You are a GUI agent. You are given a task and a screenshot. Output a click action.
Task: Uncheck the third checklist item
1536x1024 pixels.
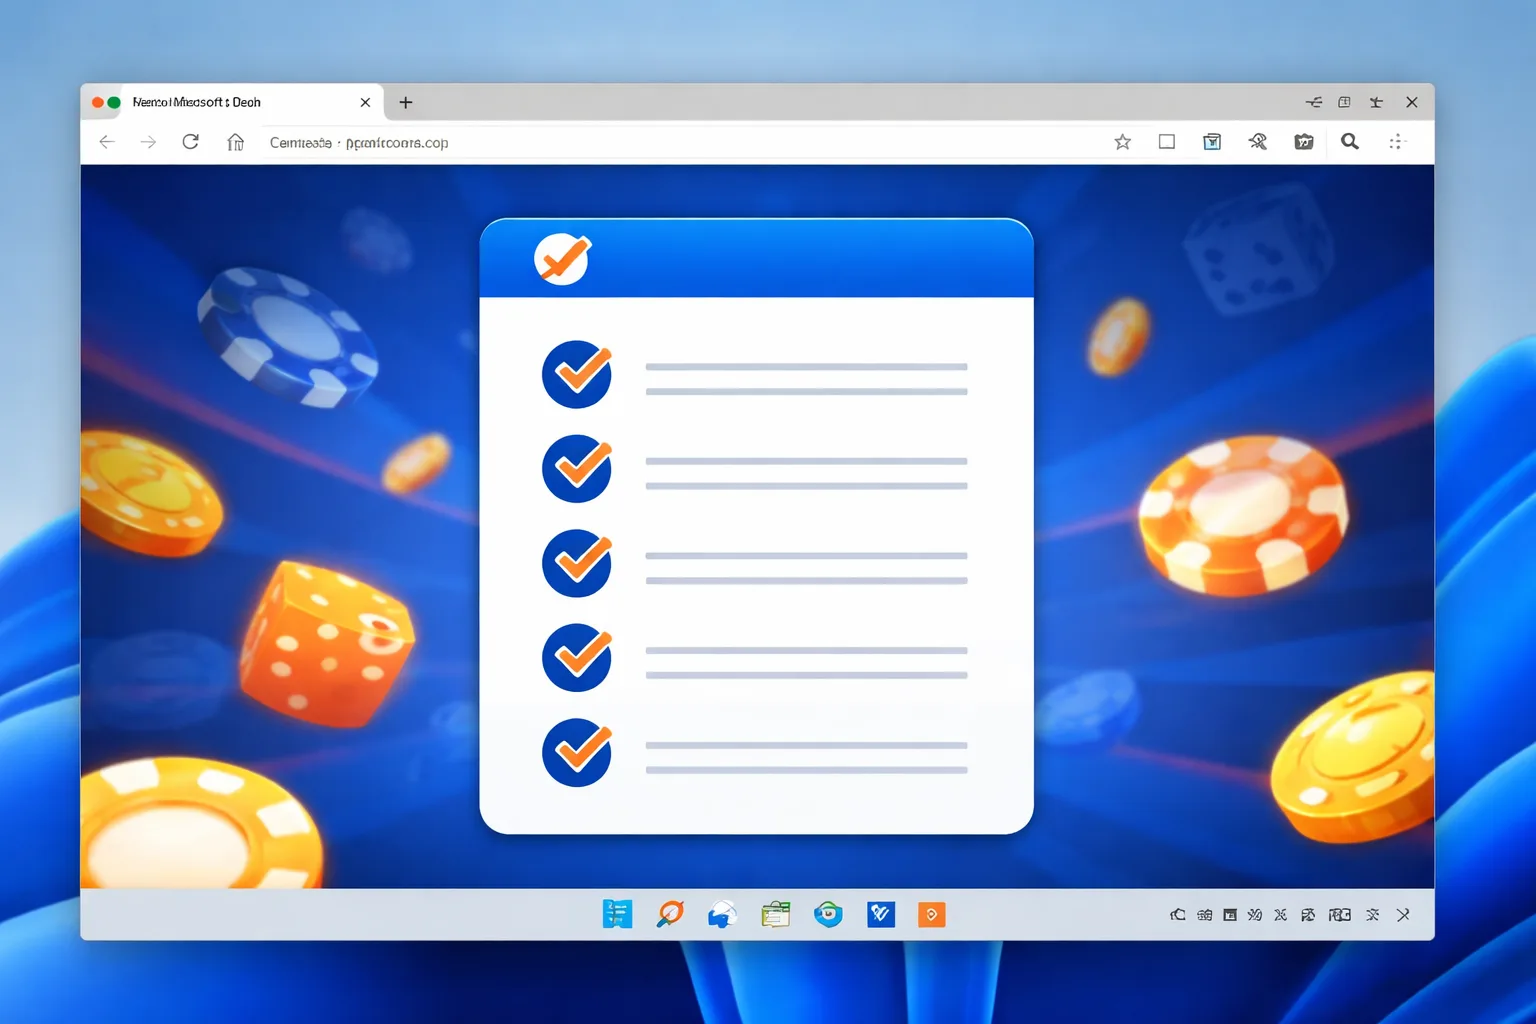click(x=577, y=563)
